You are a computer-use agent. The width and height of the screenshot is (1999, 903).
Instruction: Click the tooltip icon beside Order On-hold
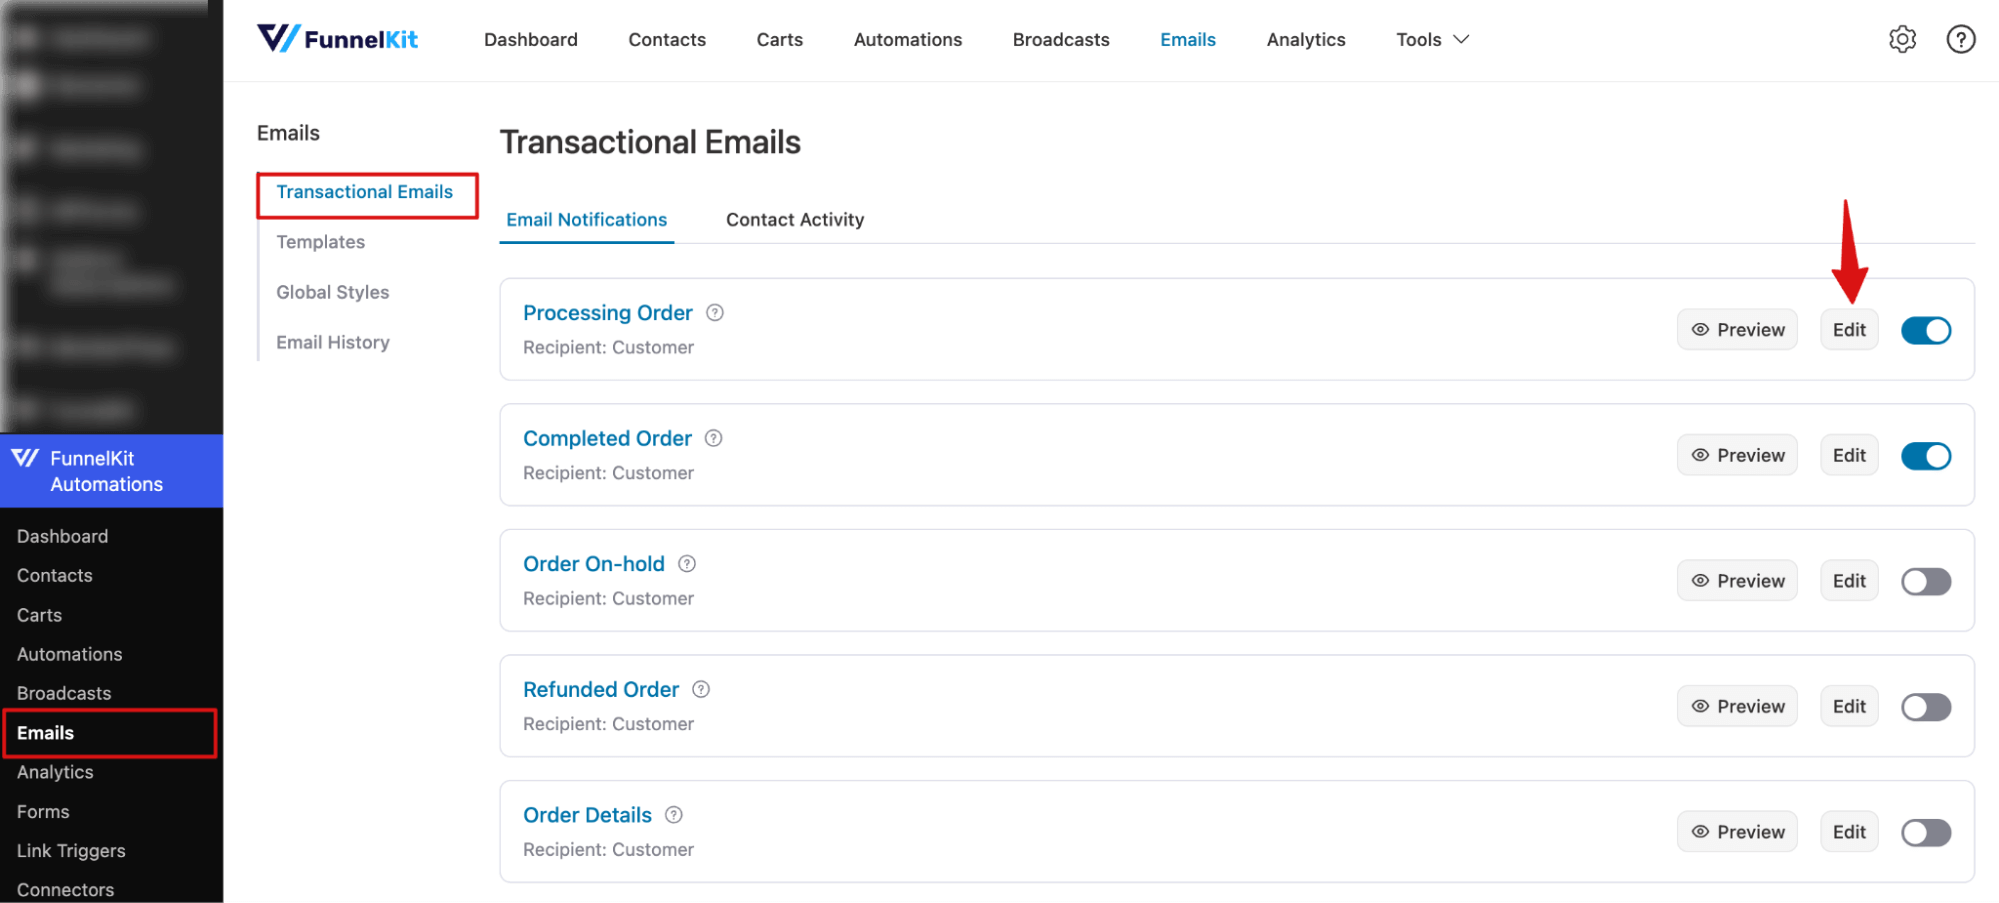pyautogui.click(x=686, y=564)
